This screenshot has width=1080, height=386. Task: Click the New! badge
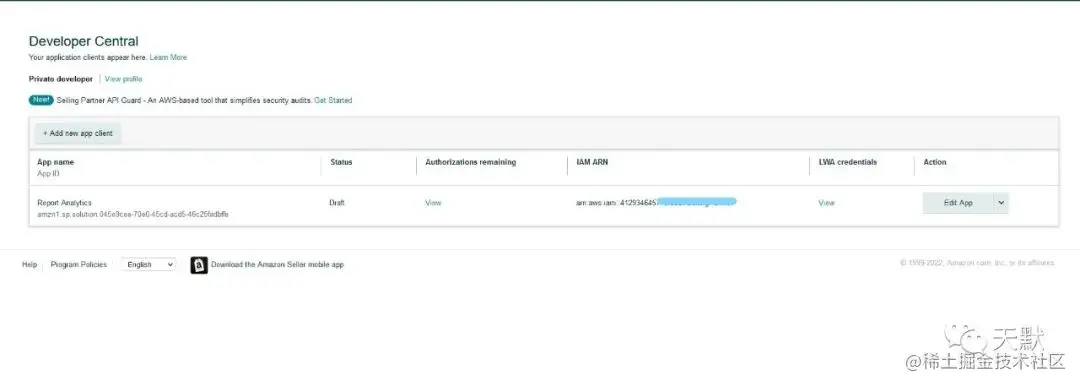[41, 100]
